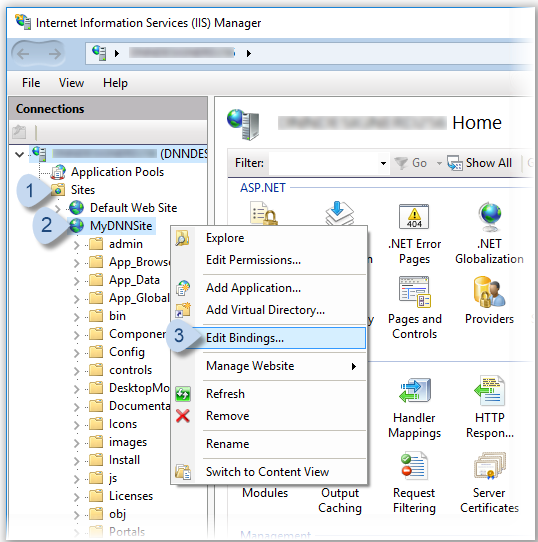Click the Back navigation arrow
The image size is (538, 542).
click(x=23, y=54)
